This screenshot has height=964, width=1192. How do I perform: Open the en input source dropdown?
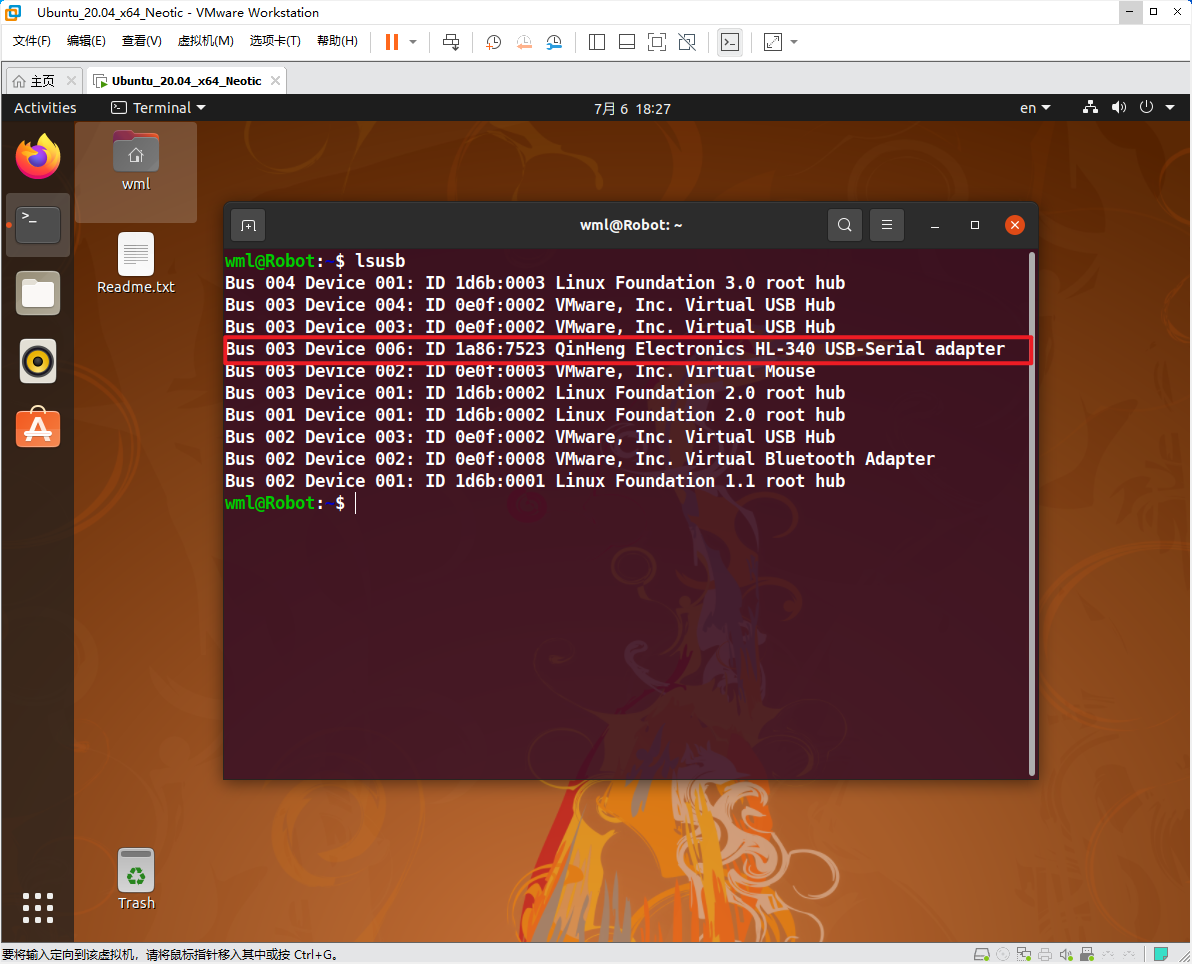pyautogui.click(x=1035, y=108)
